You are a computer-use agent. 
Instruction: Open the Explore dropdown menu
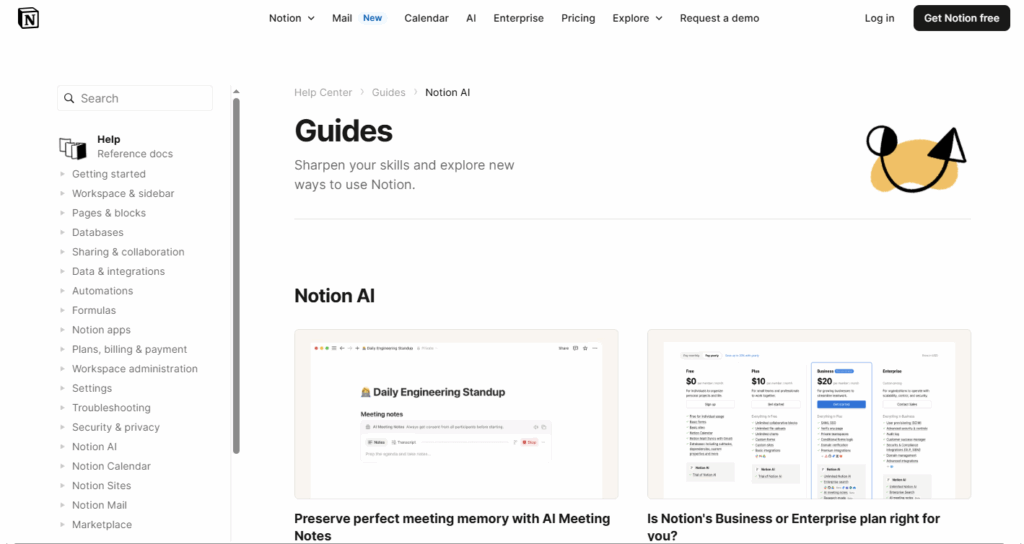[x=637, y=18]
